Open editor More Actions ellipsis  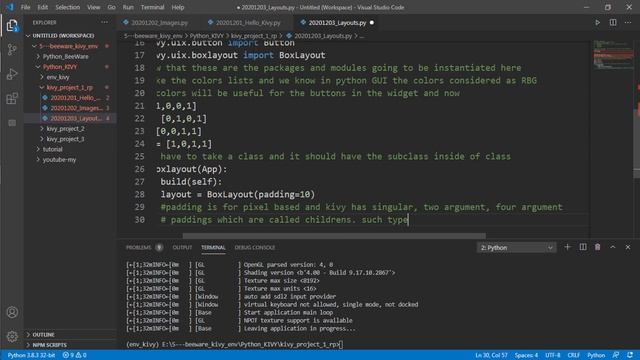628,23
